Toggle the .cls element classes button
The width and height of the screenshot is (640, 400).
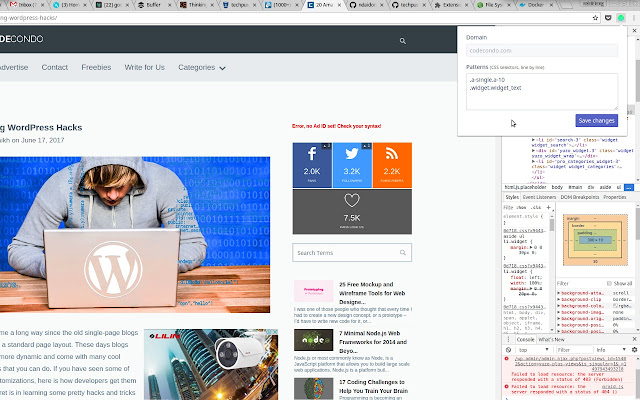point(536,207)
